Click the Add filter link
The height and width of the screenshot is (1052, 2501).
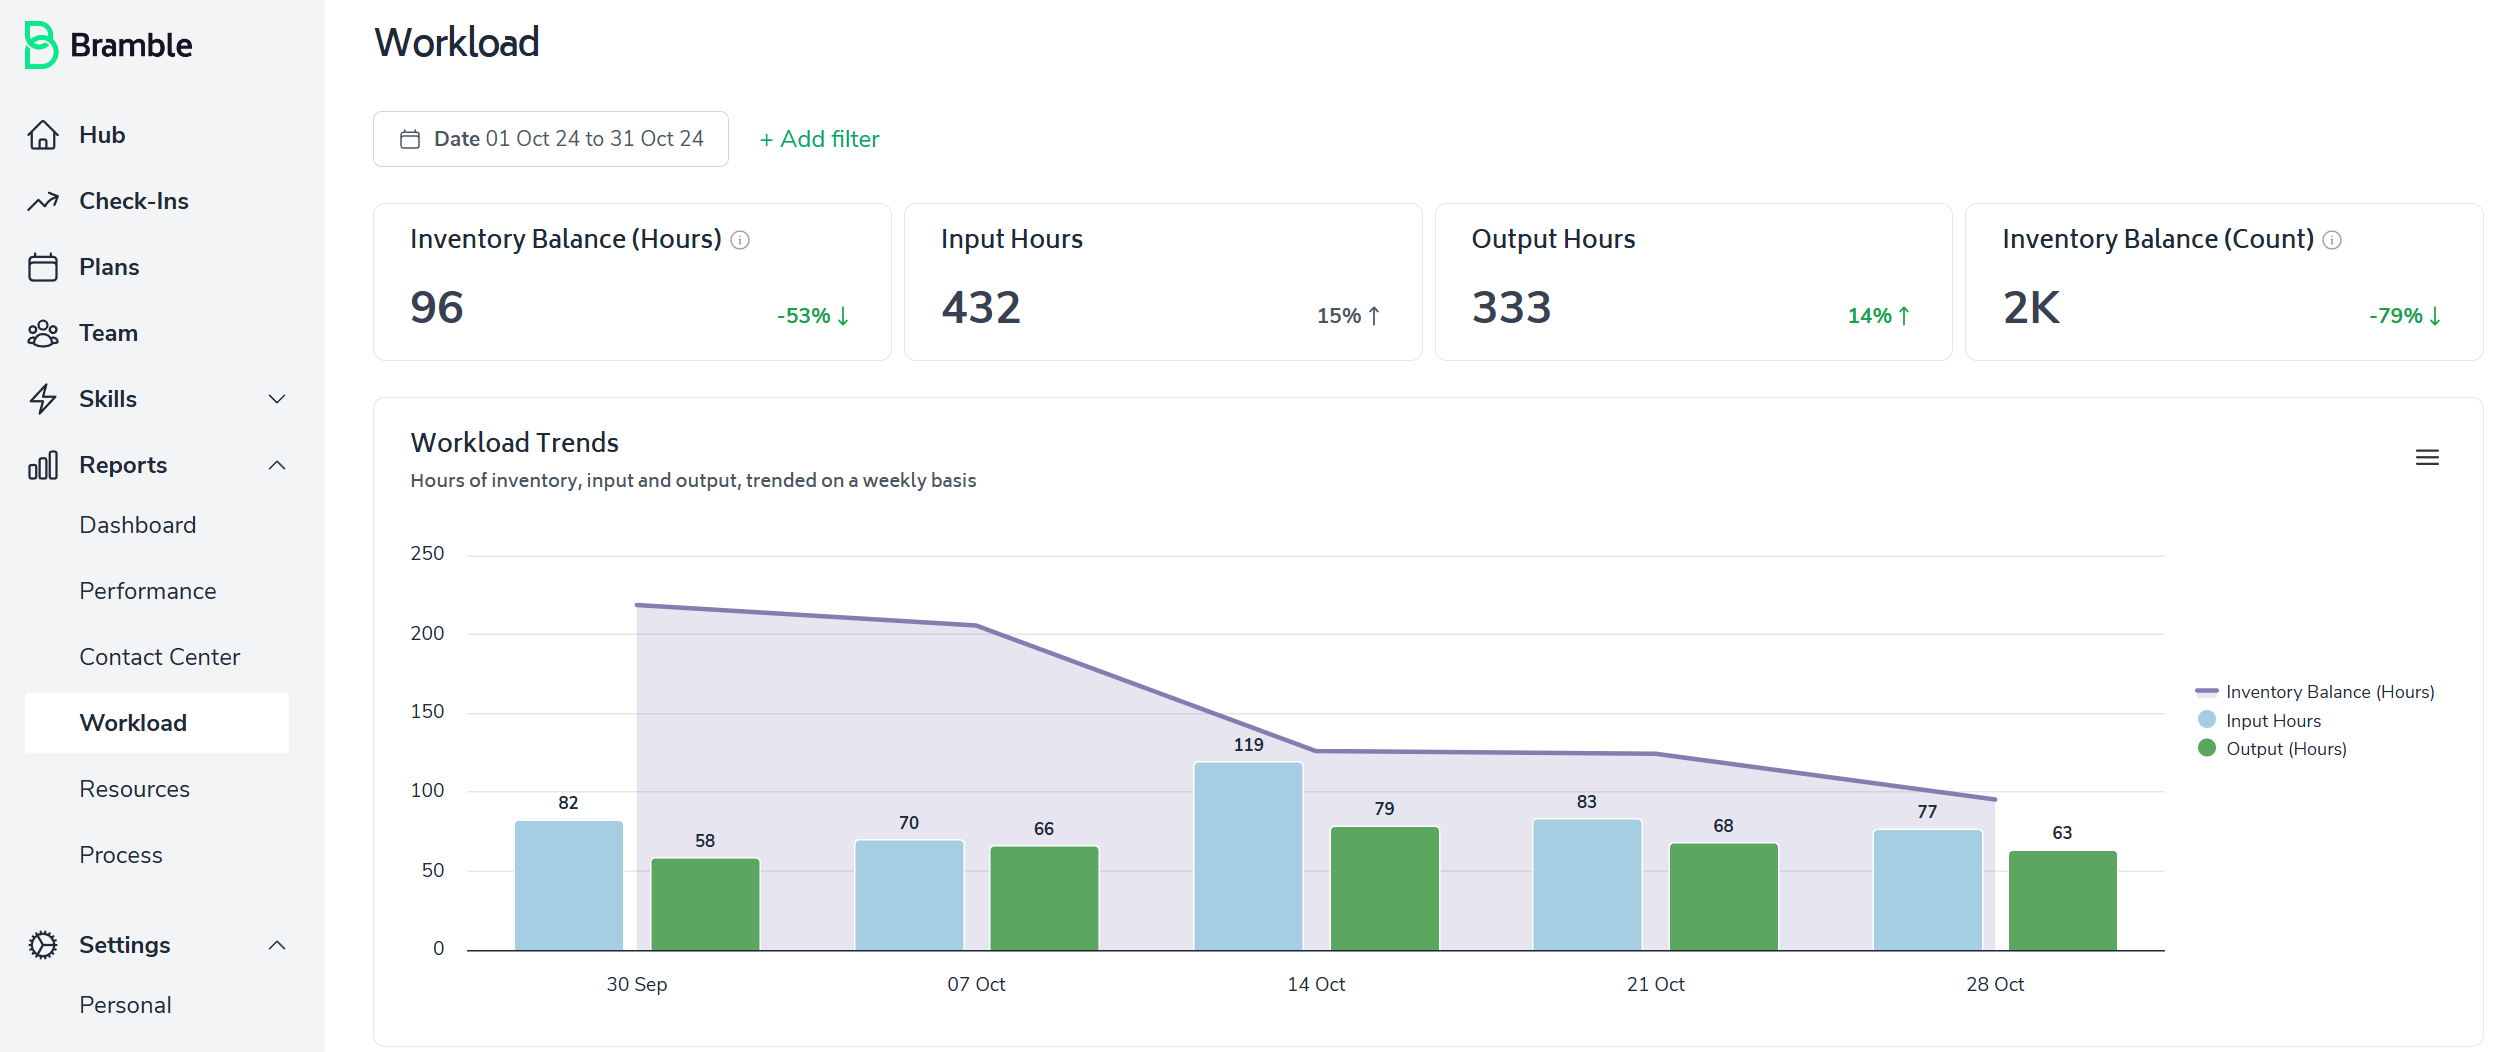click(x=820, y=139)
